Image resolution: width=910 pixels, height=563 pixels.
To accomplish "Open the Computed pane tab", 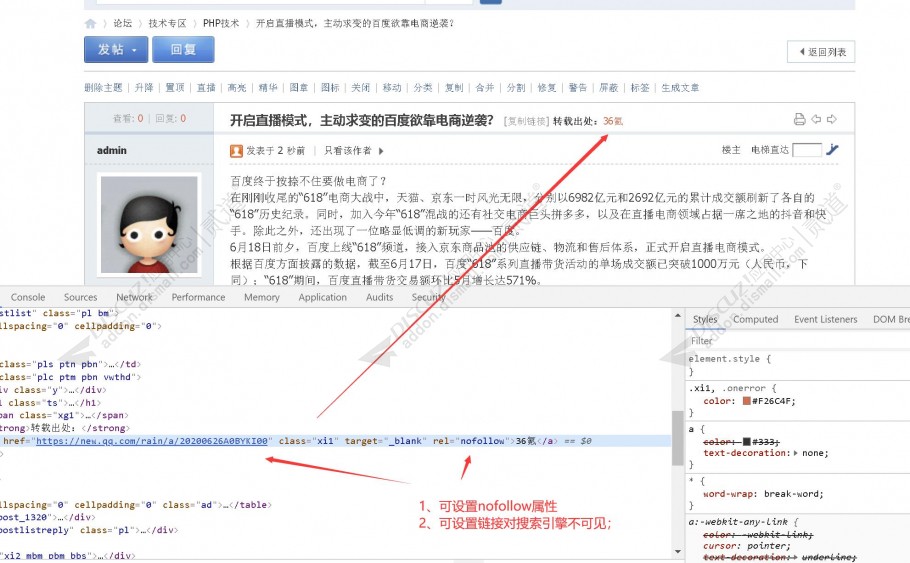I will click(x=756, y=319).
